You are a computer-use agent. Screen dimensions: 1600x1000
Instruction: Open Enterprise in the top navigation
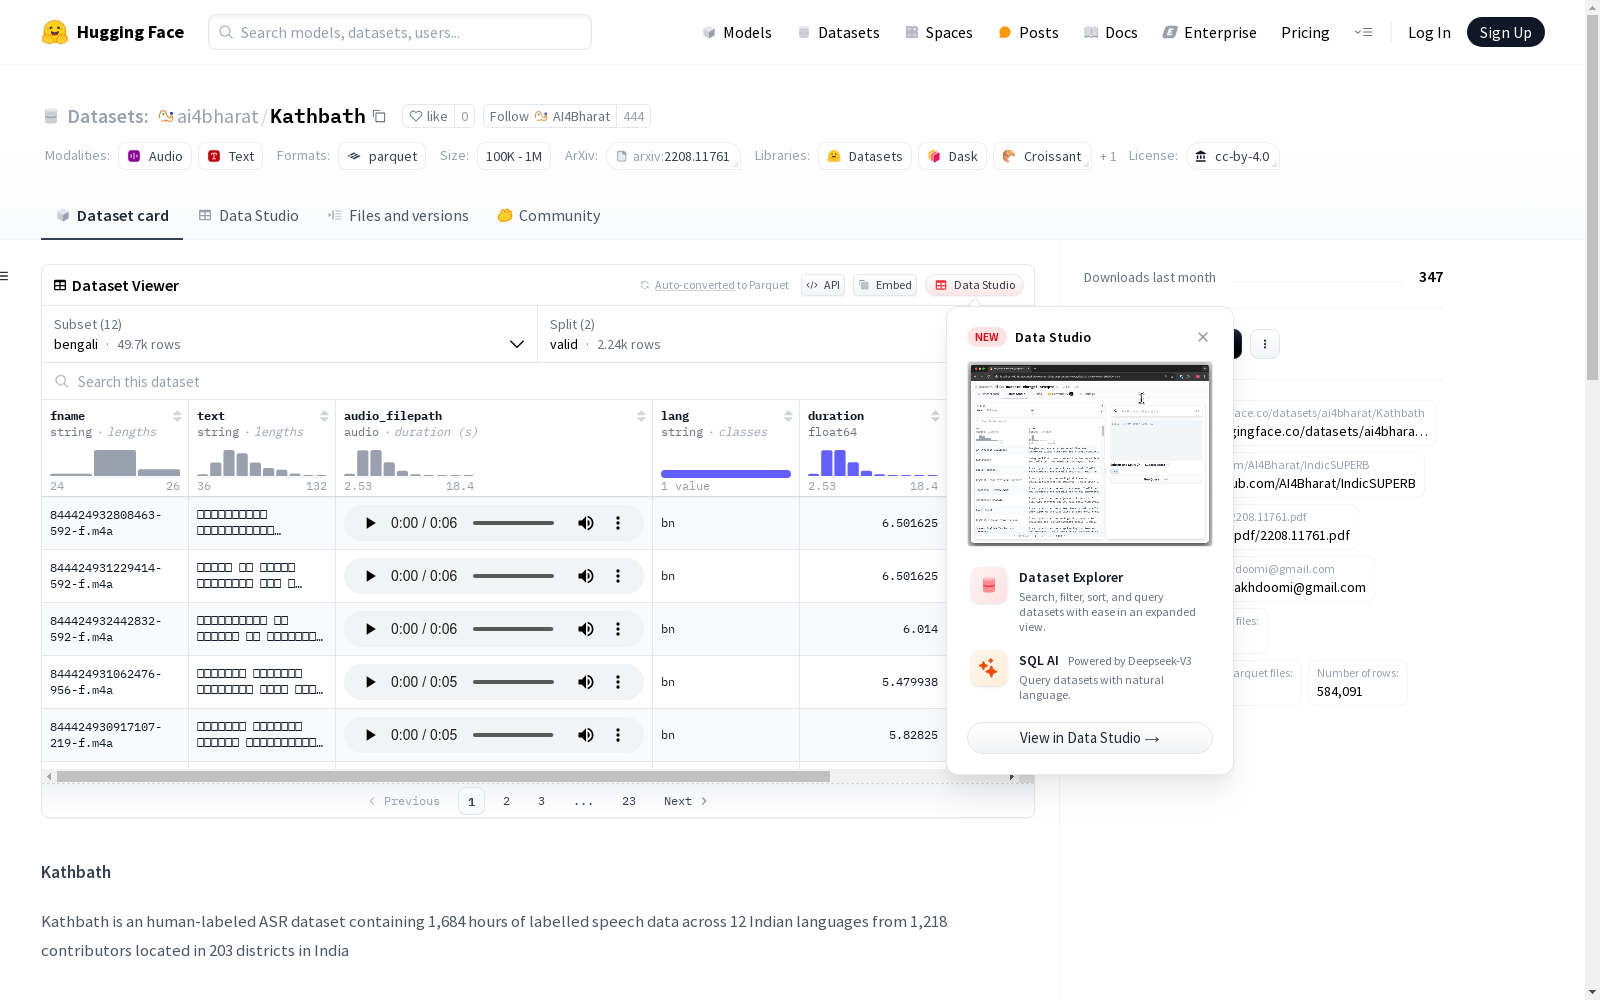(1210, 32)
